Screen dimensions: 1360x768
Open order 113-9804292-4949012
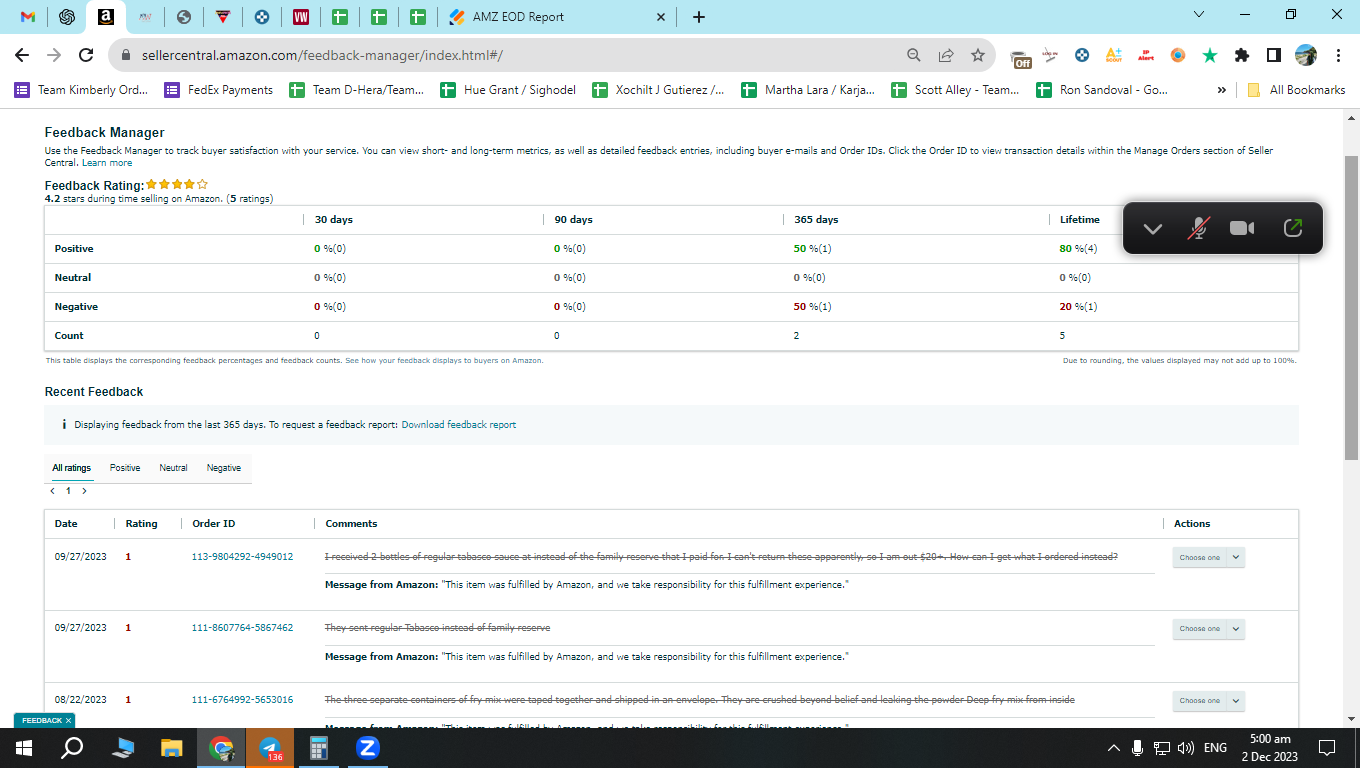242,557
